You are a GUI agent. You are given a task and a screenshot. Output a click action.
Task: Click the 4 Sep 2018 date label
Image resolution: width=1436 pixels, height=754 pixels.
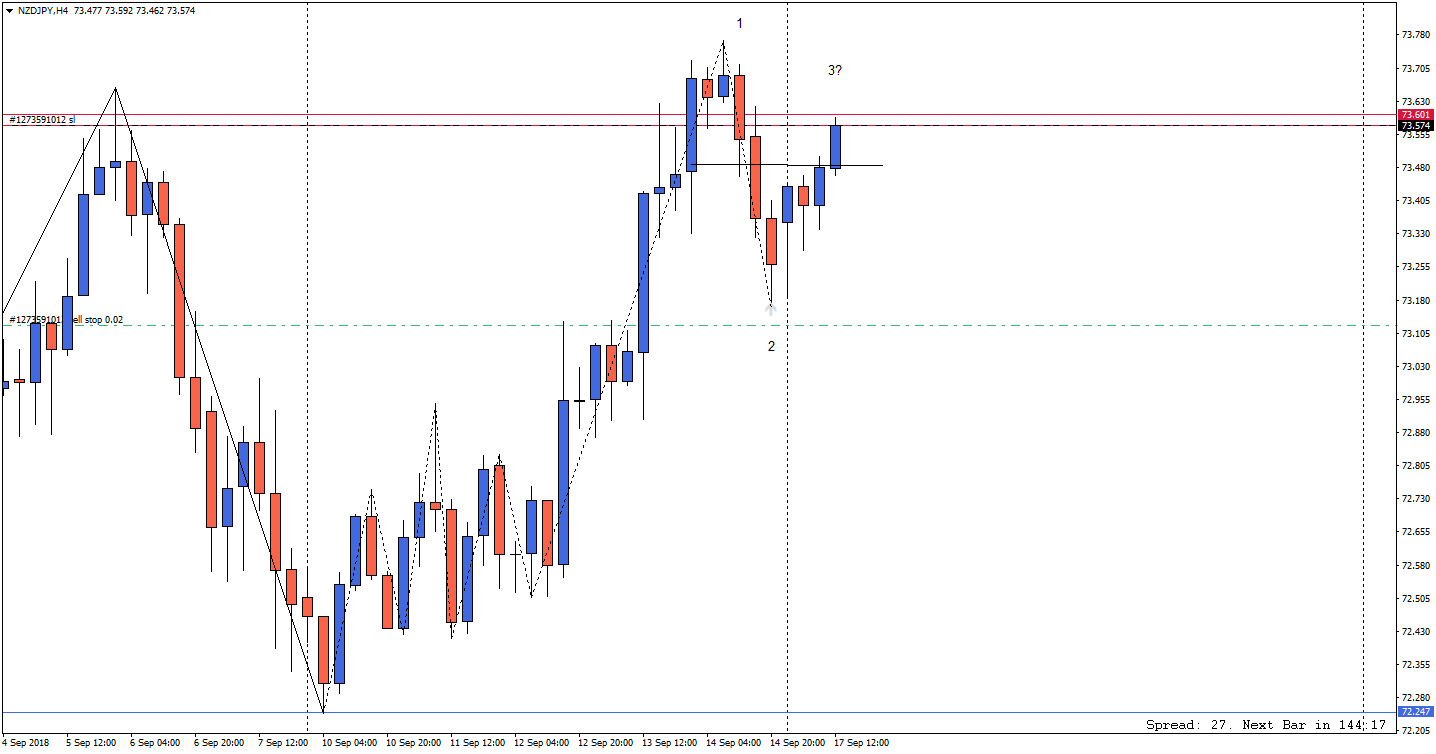pos(26,743)
